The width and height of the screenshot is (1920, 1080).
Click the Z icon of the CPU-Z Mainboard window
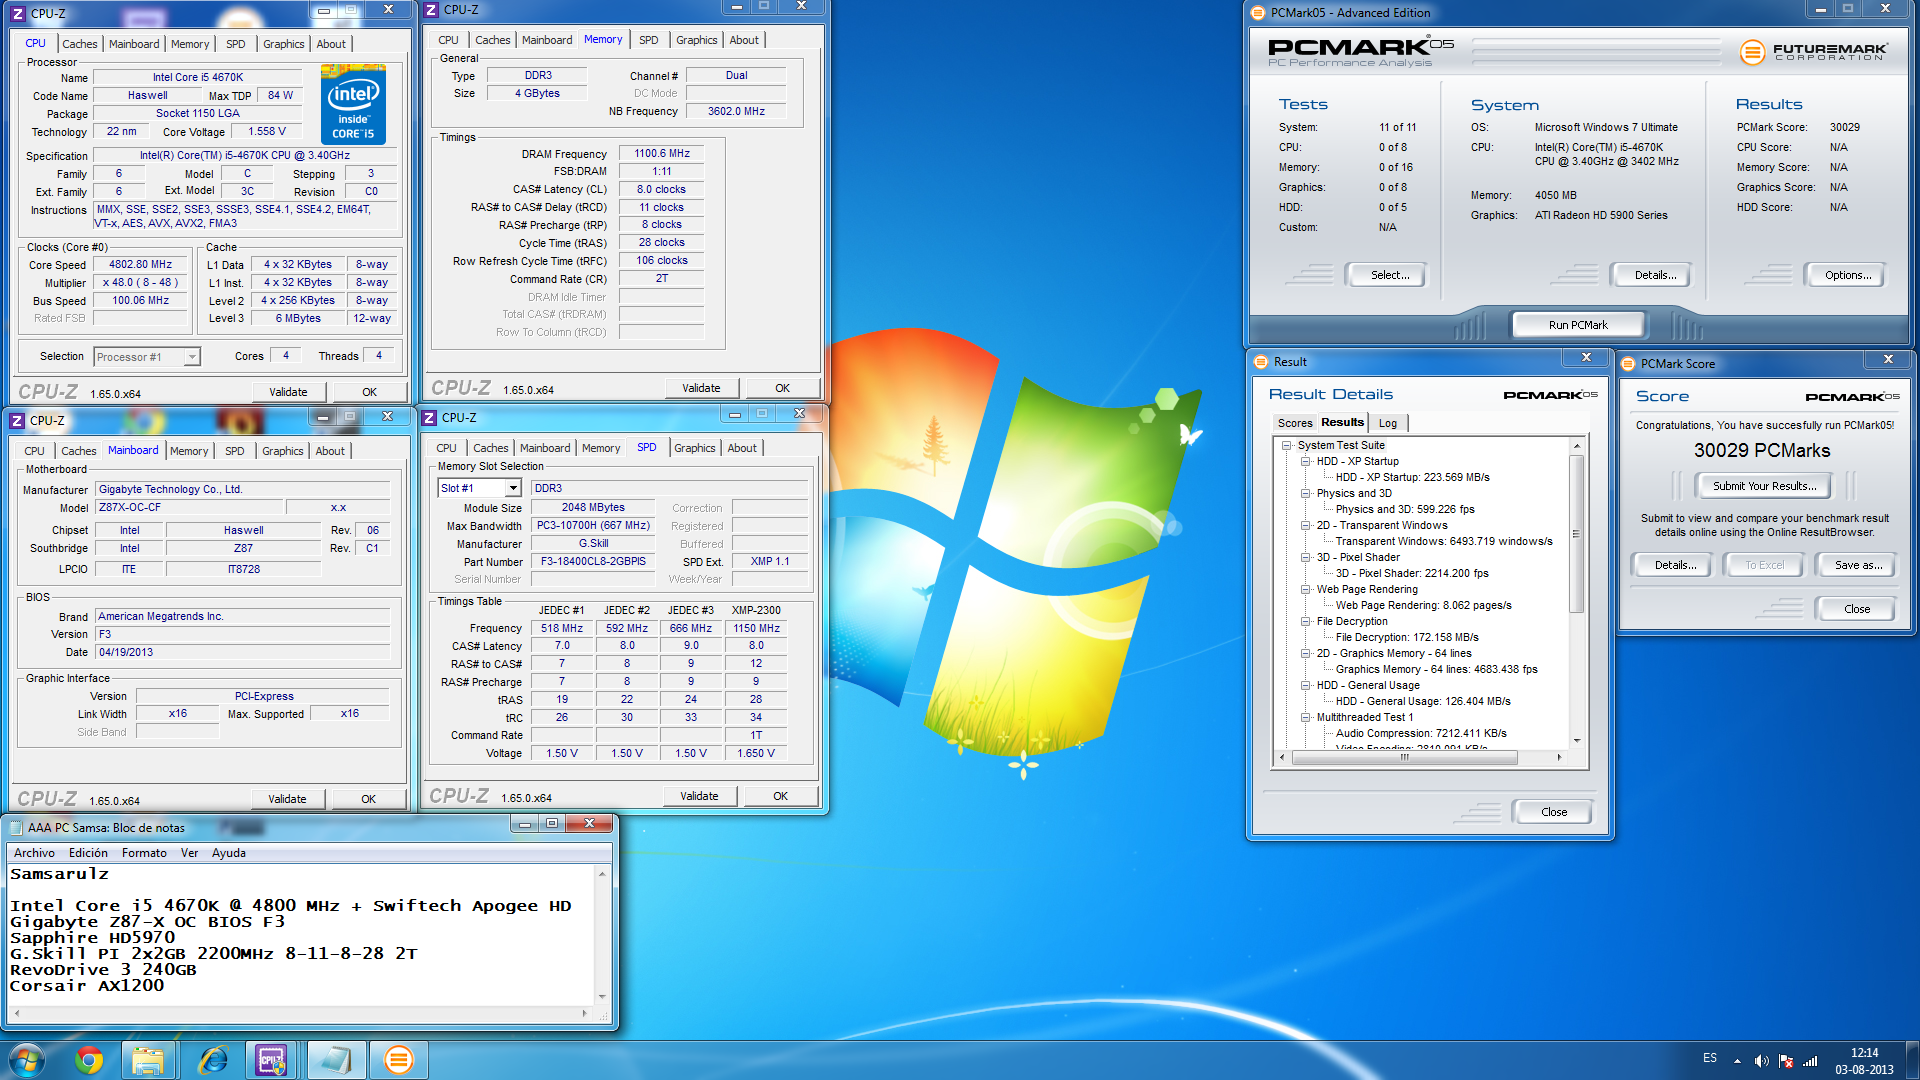coord(17,421)
